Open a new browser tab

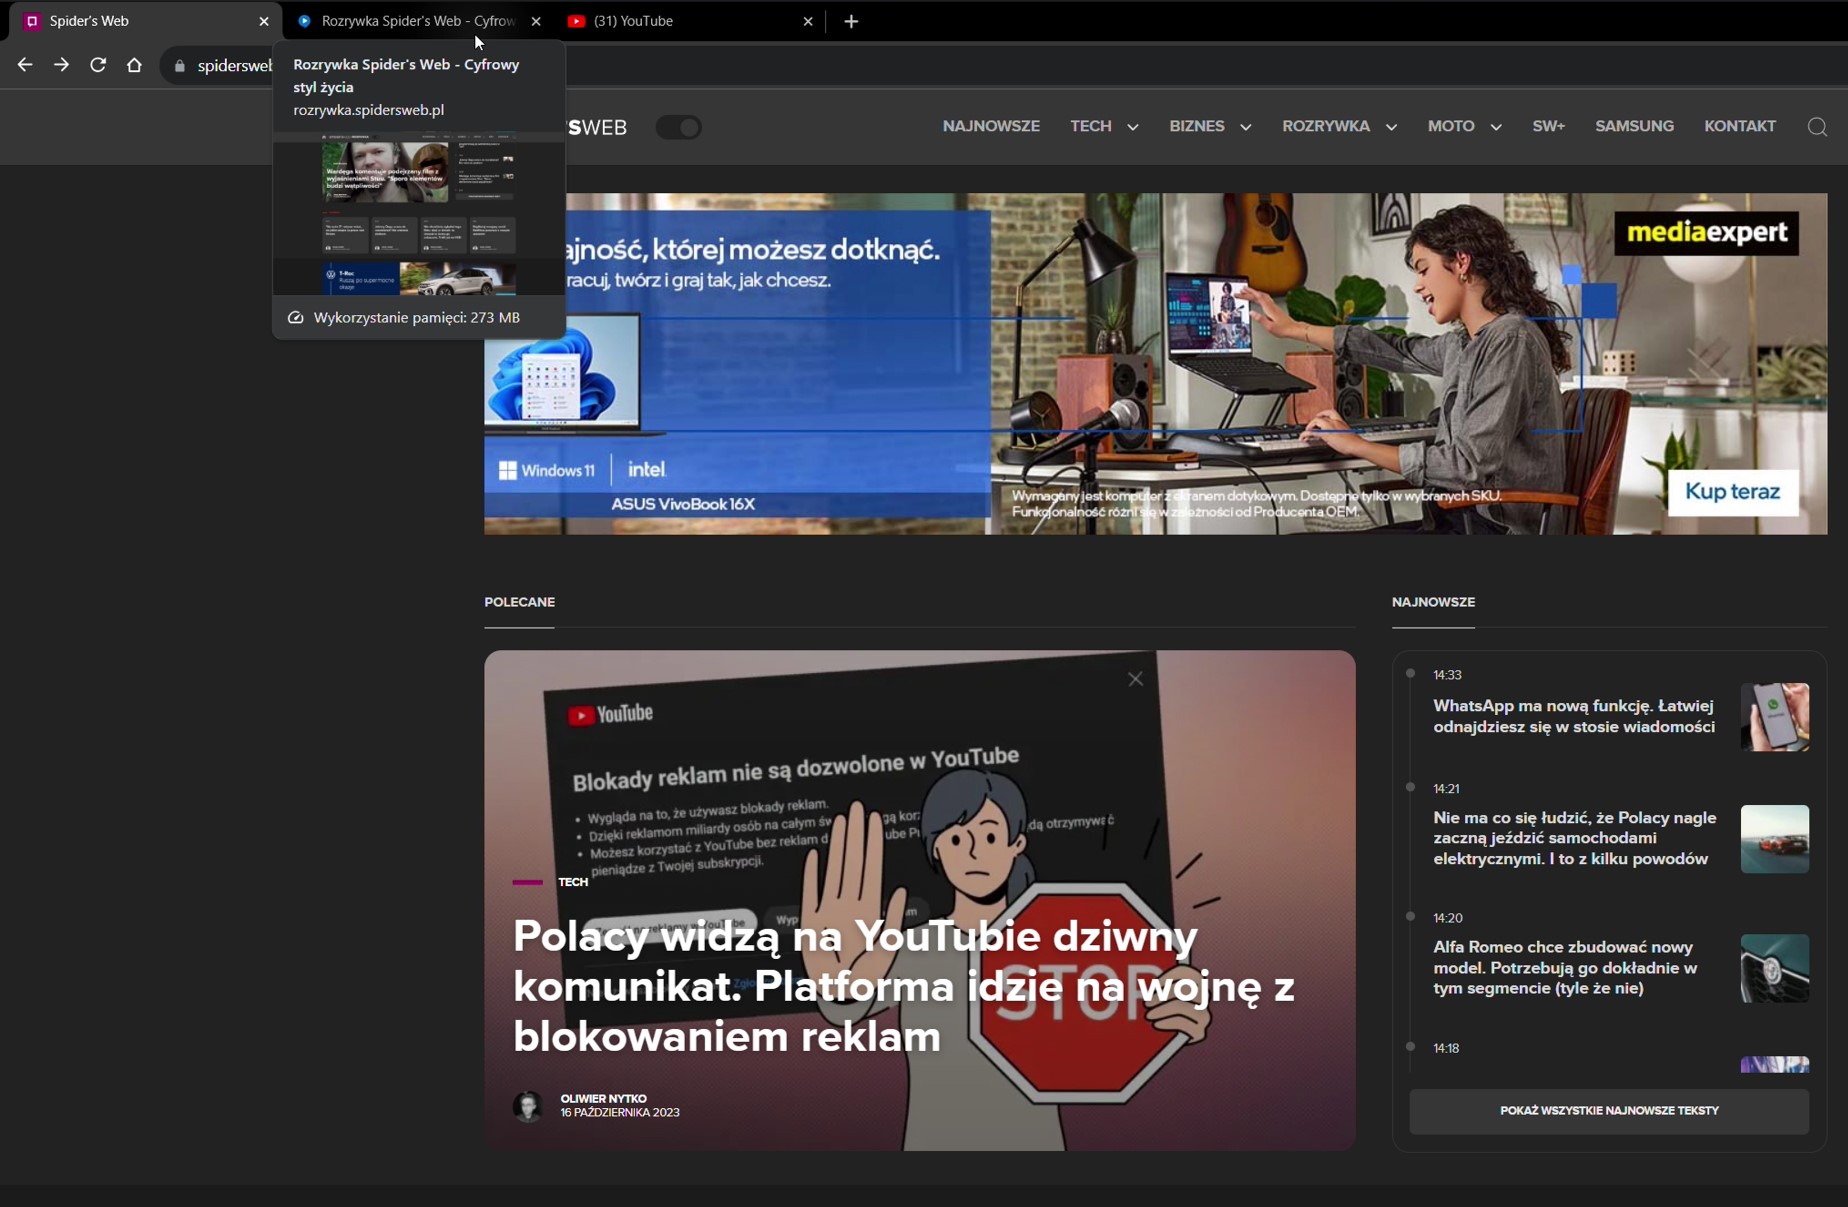(851, 21)
